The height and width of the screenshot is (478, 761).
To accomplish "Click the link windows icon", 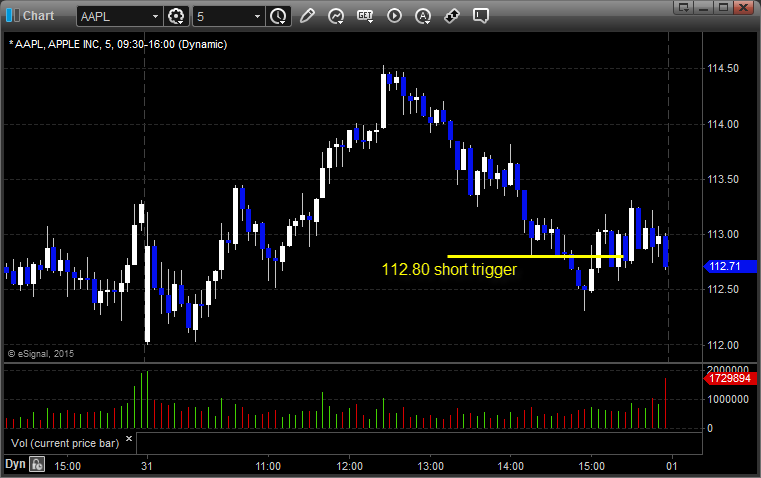I will coord(452,16).
